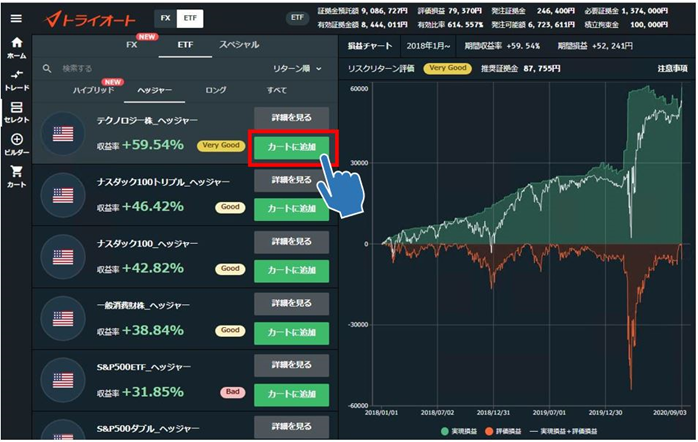
Task: Add テクノロジー株_ヘッジャー to cart
Action: click(292, 147)
